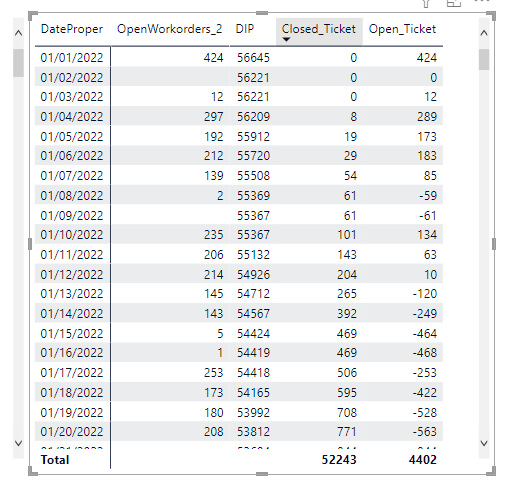The image size is (516, 490).
Task: Click the left vertical scrollbar thumb
Action: tap(19, 63)
